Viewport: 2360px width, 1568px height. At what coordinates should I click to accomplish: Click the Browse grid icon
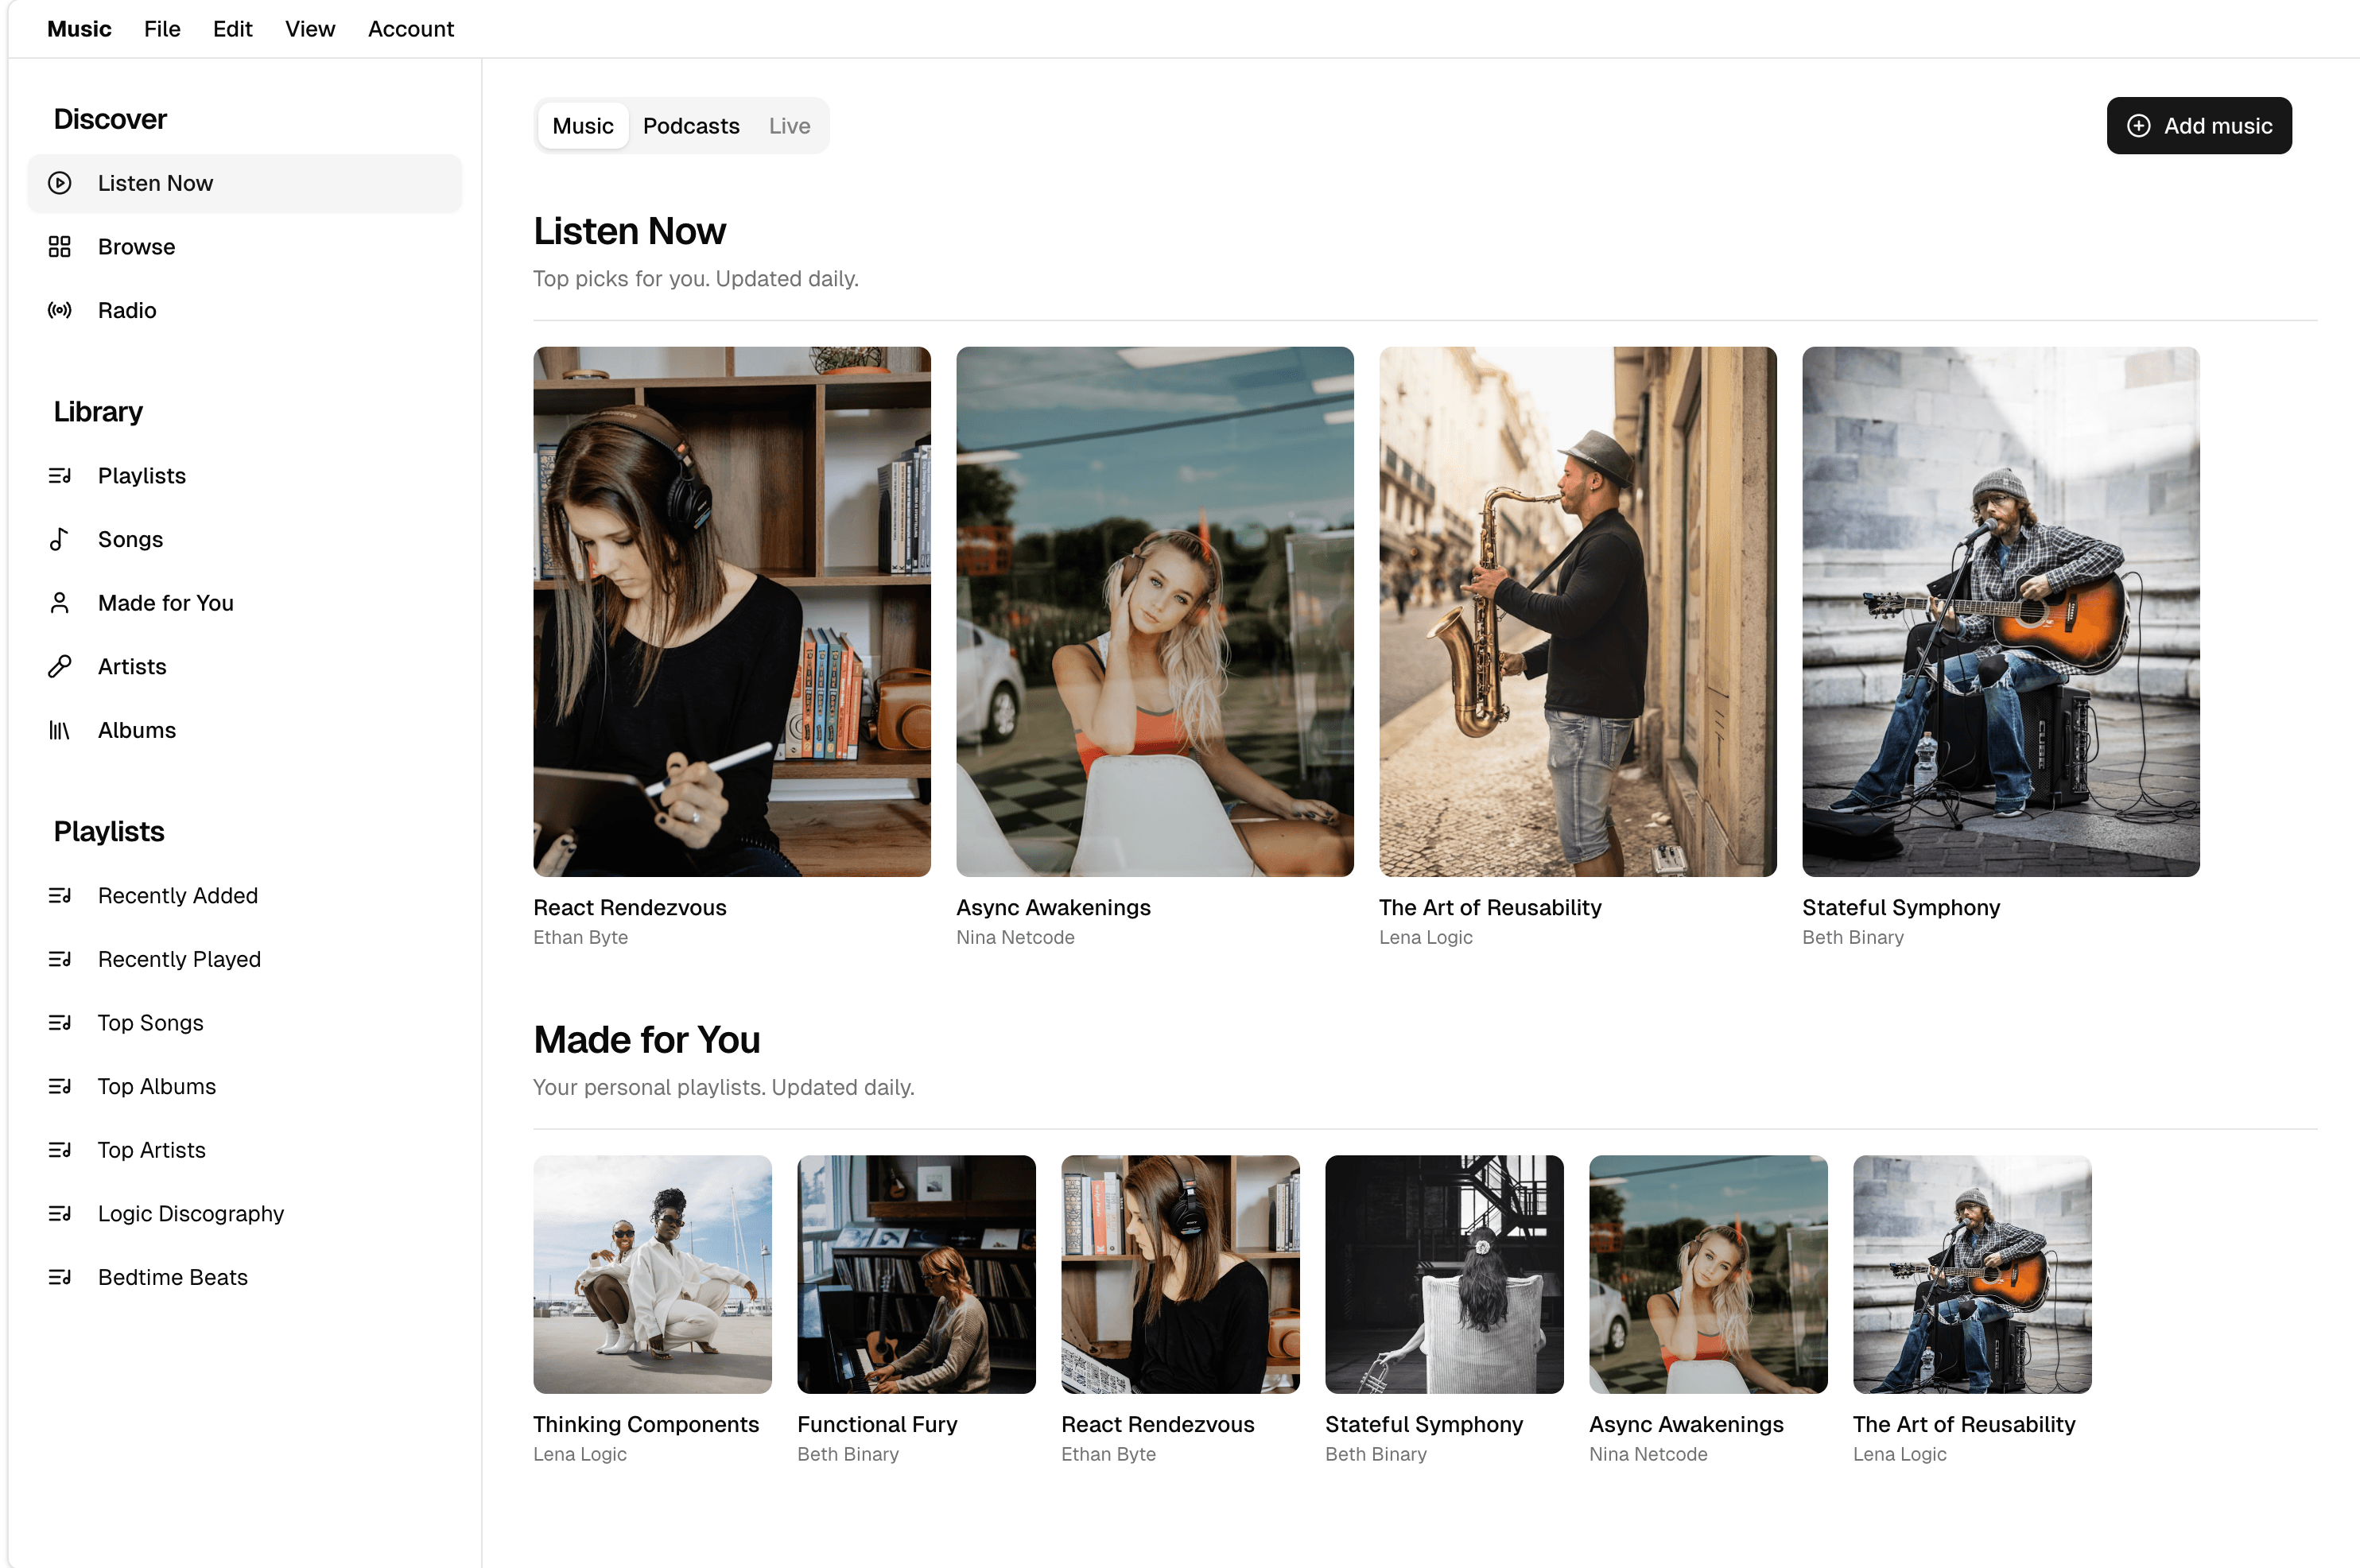click(60, 247)
